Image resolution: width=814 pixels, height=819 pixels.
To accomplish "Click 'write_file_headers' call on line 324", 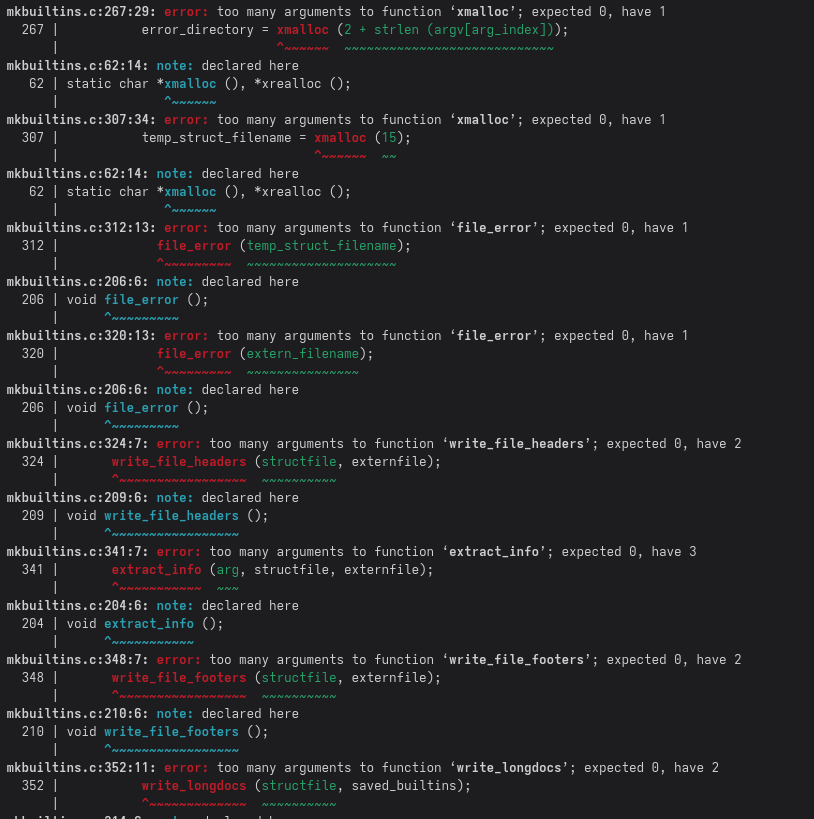I will (x=179, y=462).
